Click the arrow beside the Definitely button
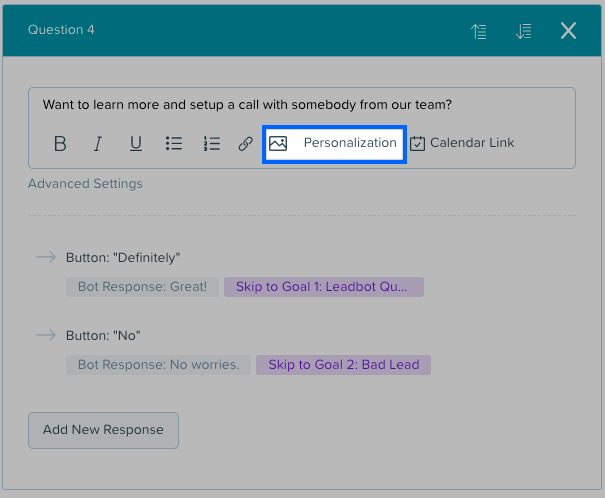Image resolution: width=605 pixels, height=498 pixels. [x=46, y=257]
